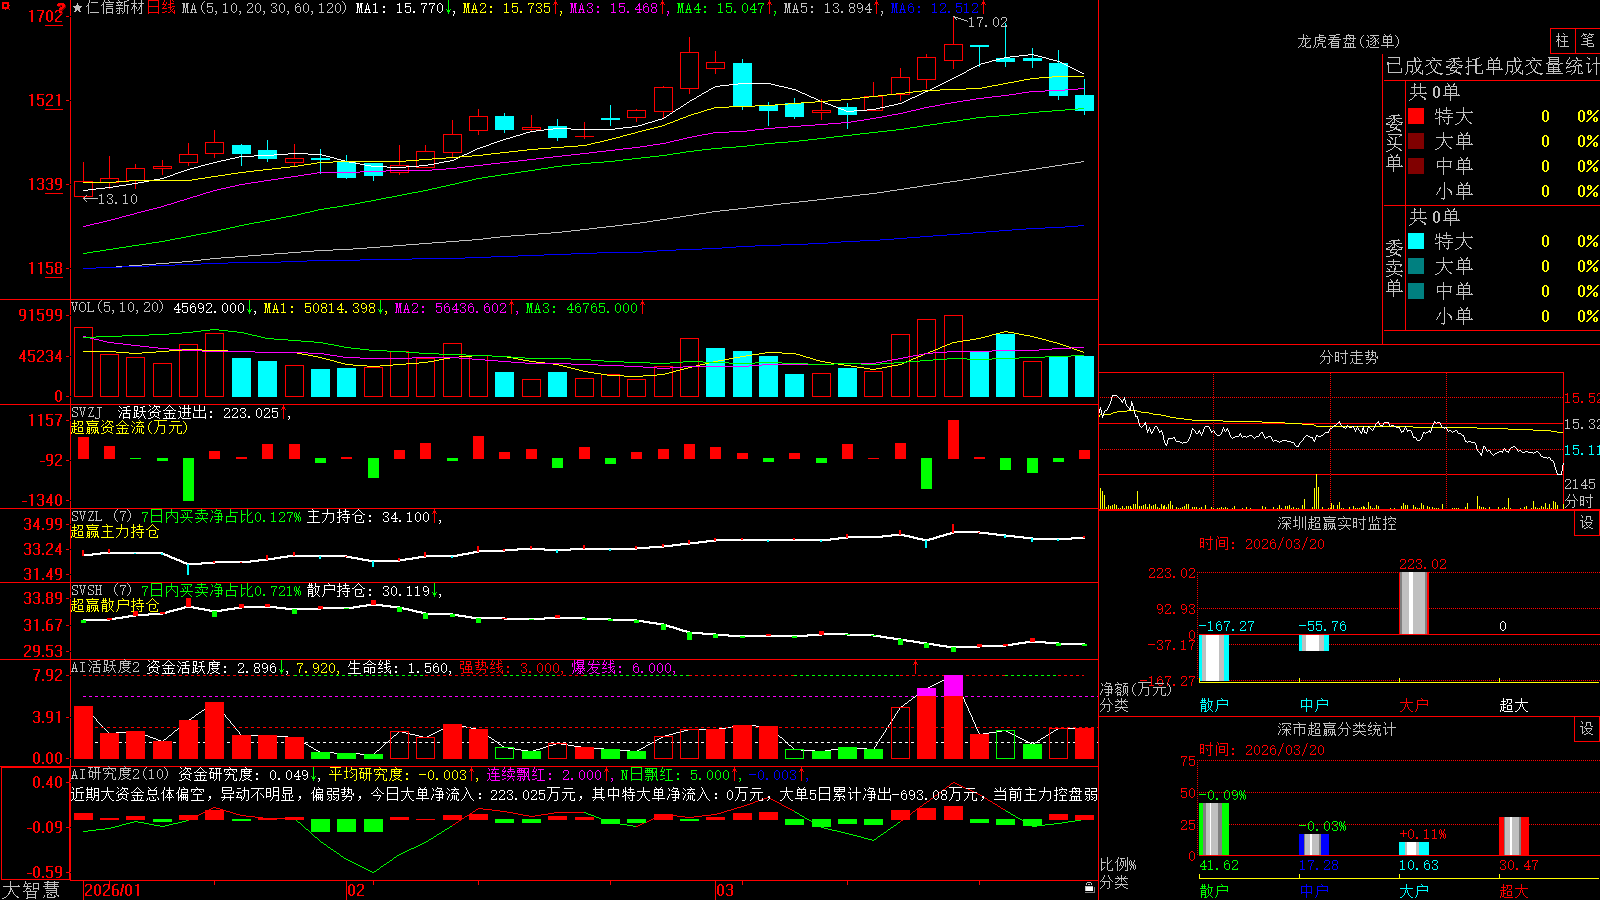Click the 超赢主力持仓 legend
Screen dimensions: 1600x900
[x=115, y=531]
